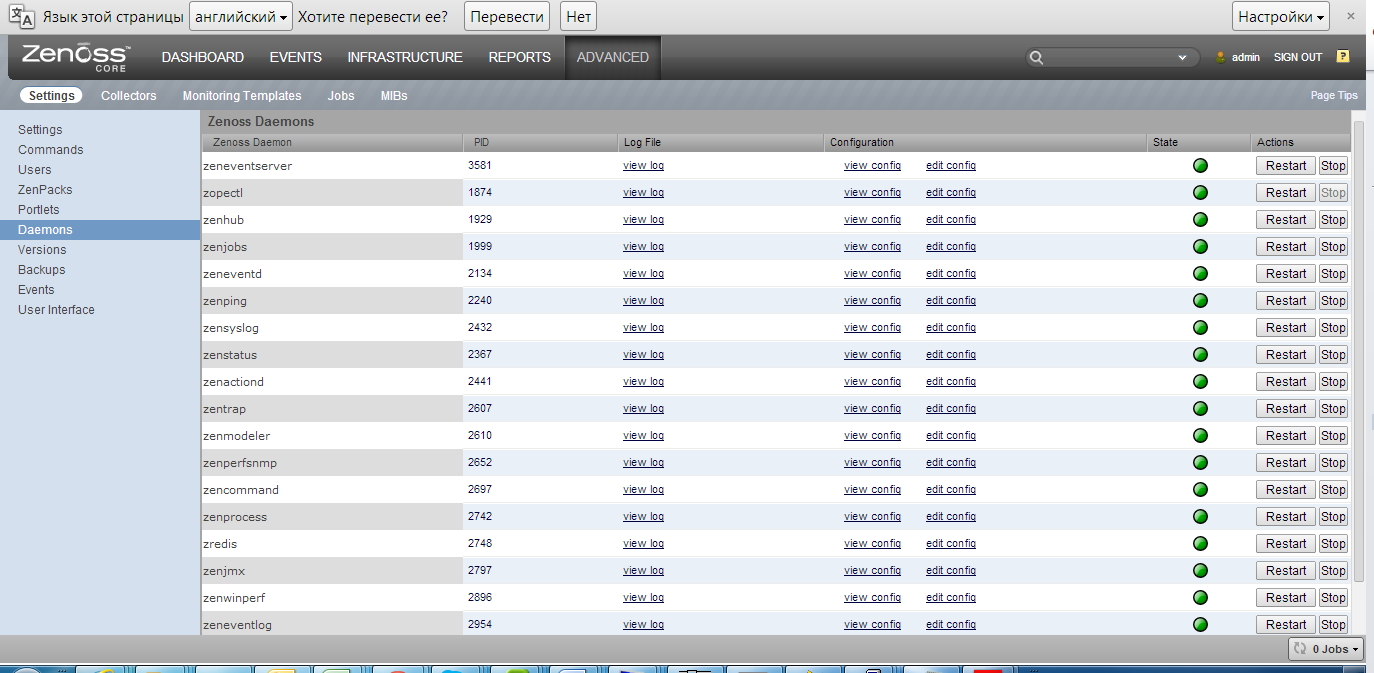Open the Collectors sub-tab

[x=129, y=96]
